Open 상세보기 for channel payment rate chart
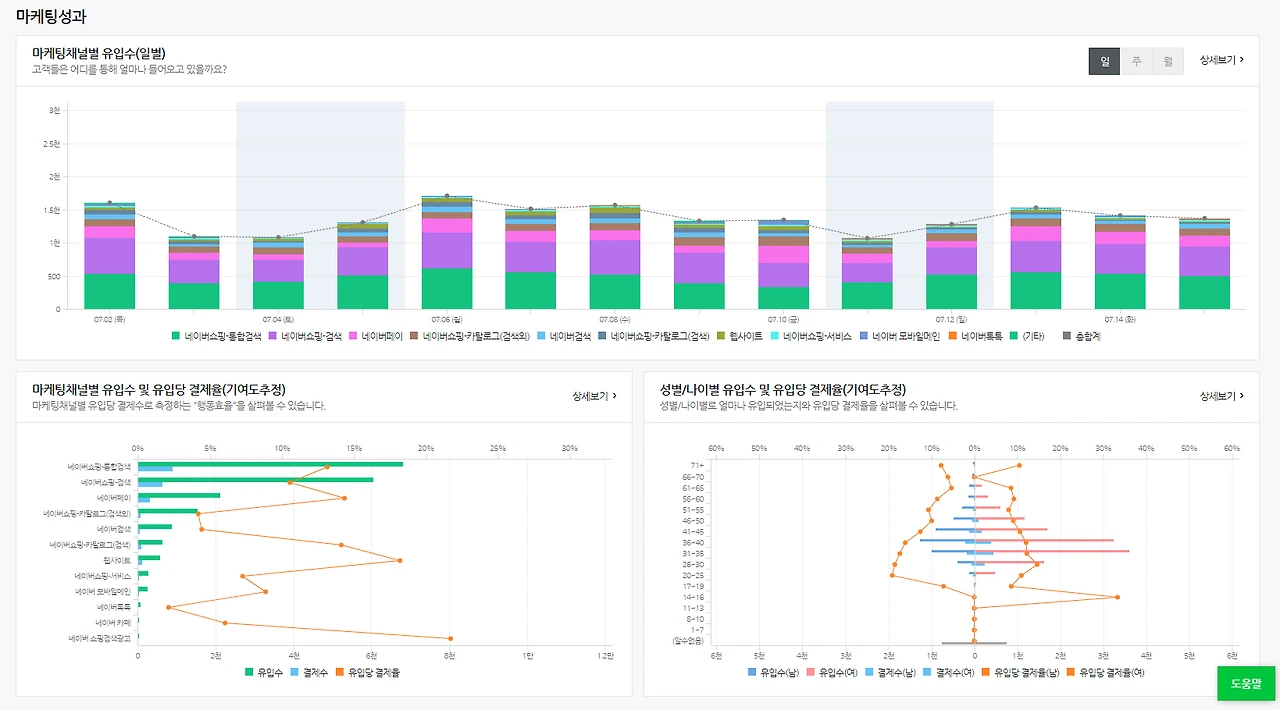The image size is (1280, 710). pos(594,396)
